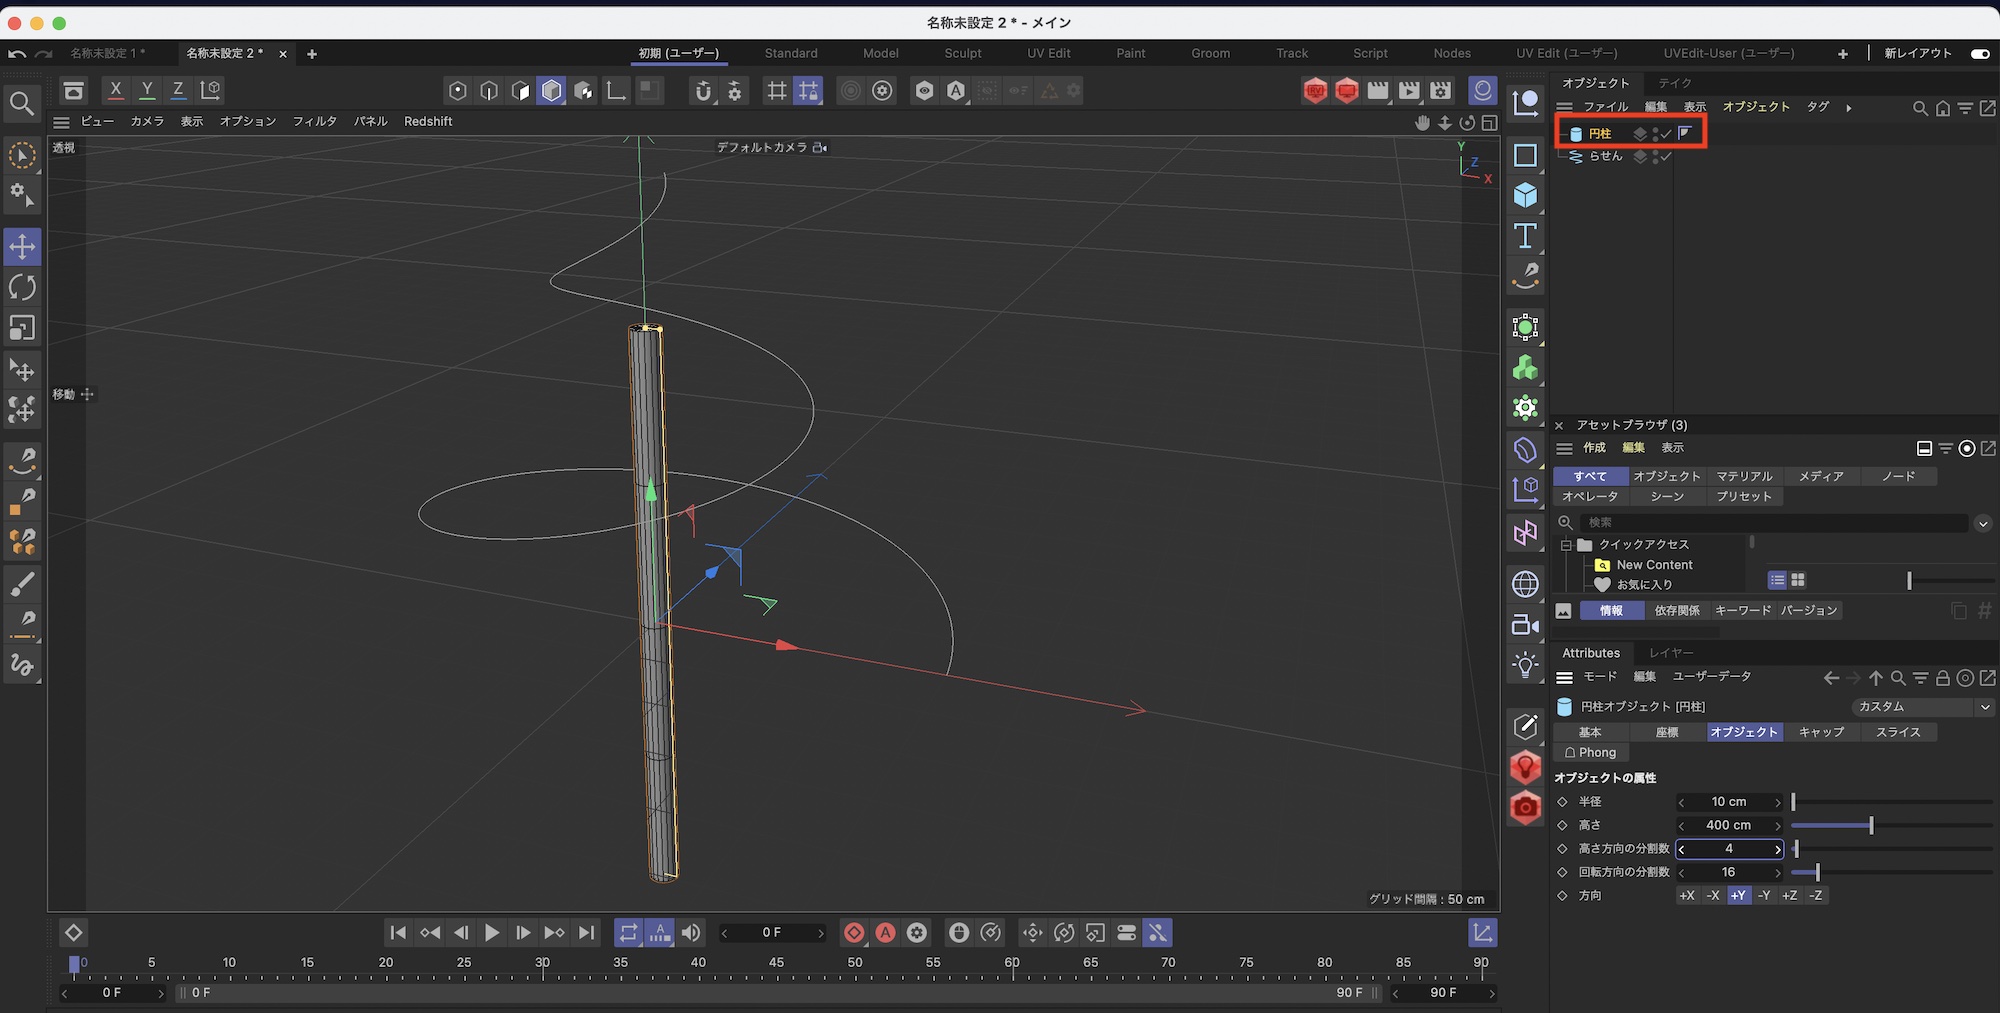This screenshot has height=1013, width=2000.
Task: Open the キャップ attribute tab
Action: point(1821,732)
